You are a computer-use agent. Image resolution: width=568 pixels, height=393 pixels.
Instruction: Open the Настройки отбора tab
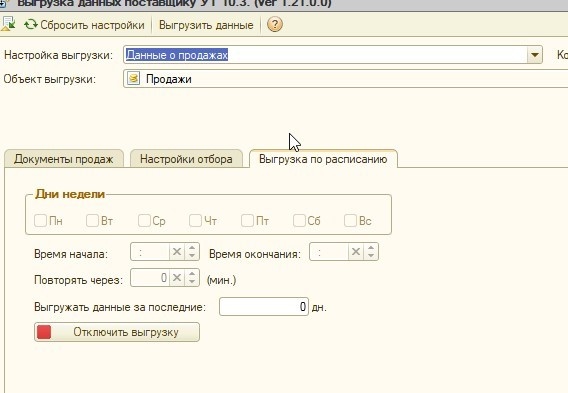[186, 159]
